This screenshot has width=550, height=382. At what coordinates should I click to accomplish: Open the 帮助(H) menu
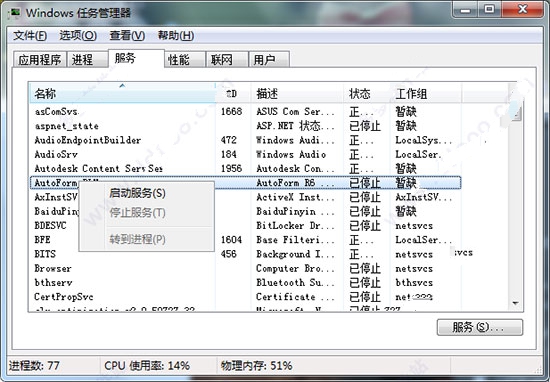click(x=176, y=35)
